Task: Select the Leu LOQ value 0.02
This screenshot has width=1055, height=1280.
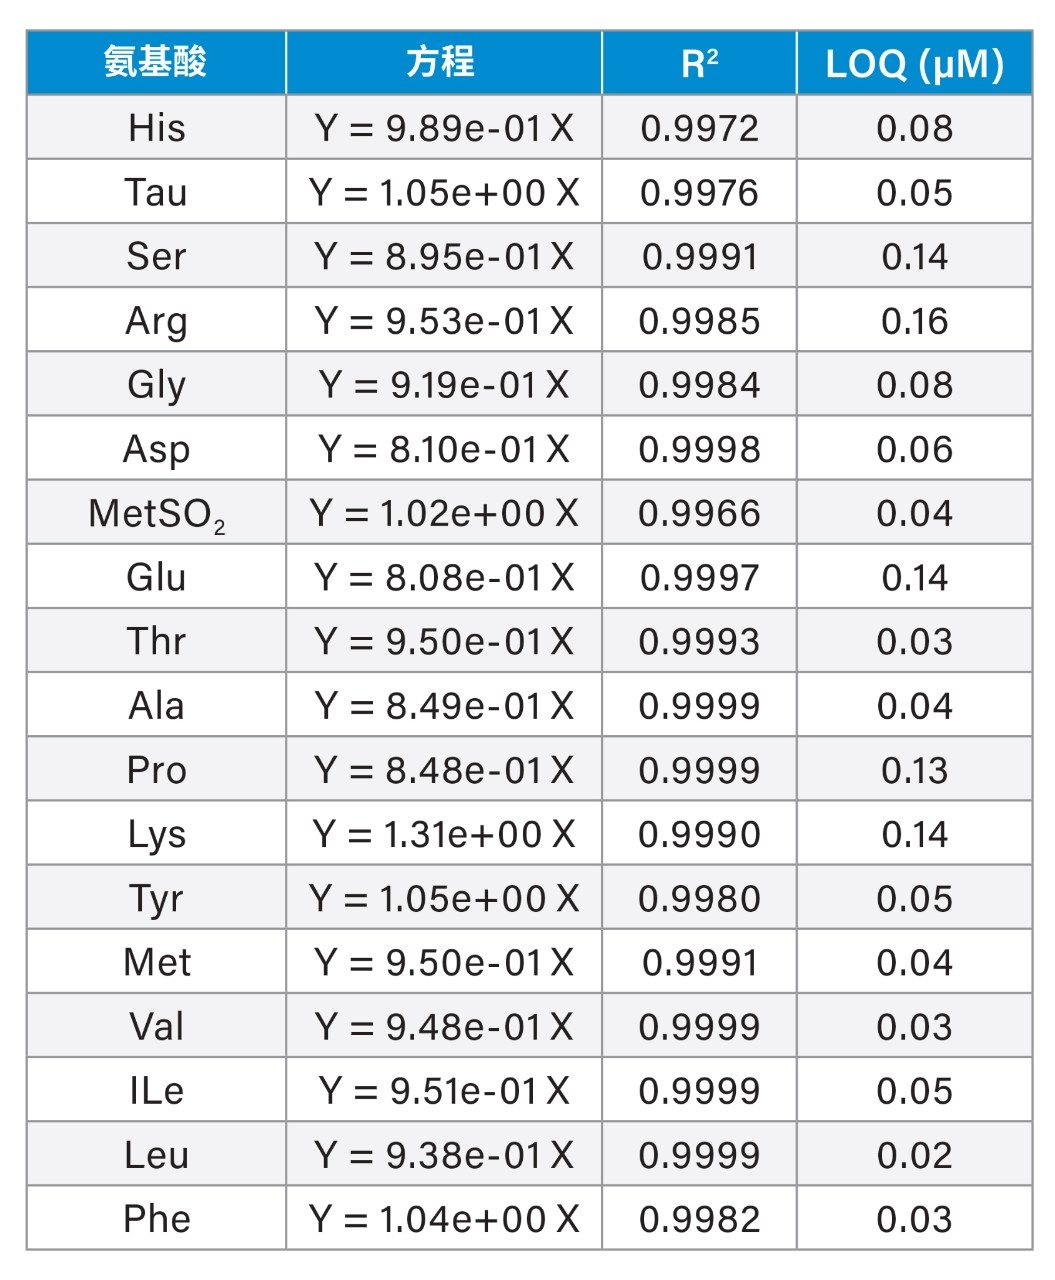Action: pyautogui.click(x=914, y=1155)
